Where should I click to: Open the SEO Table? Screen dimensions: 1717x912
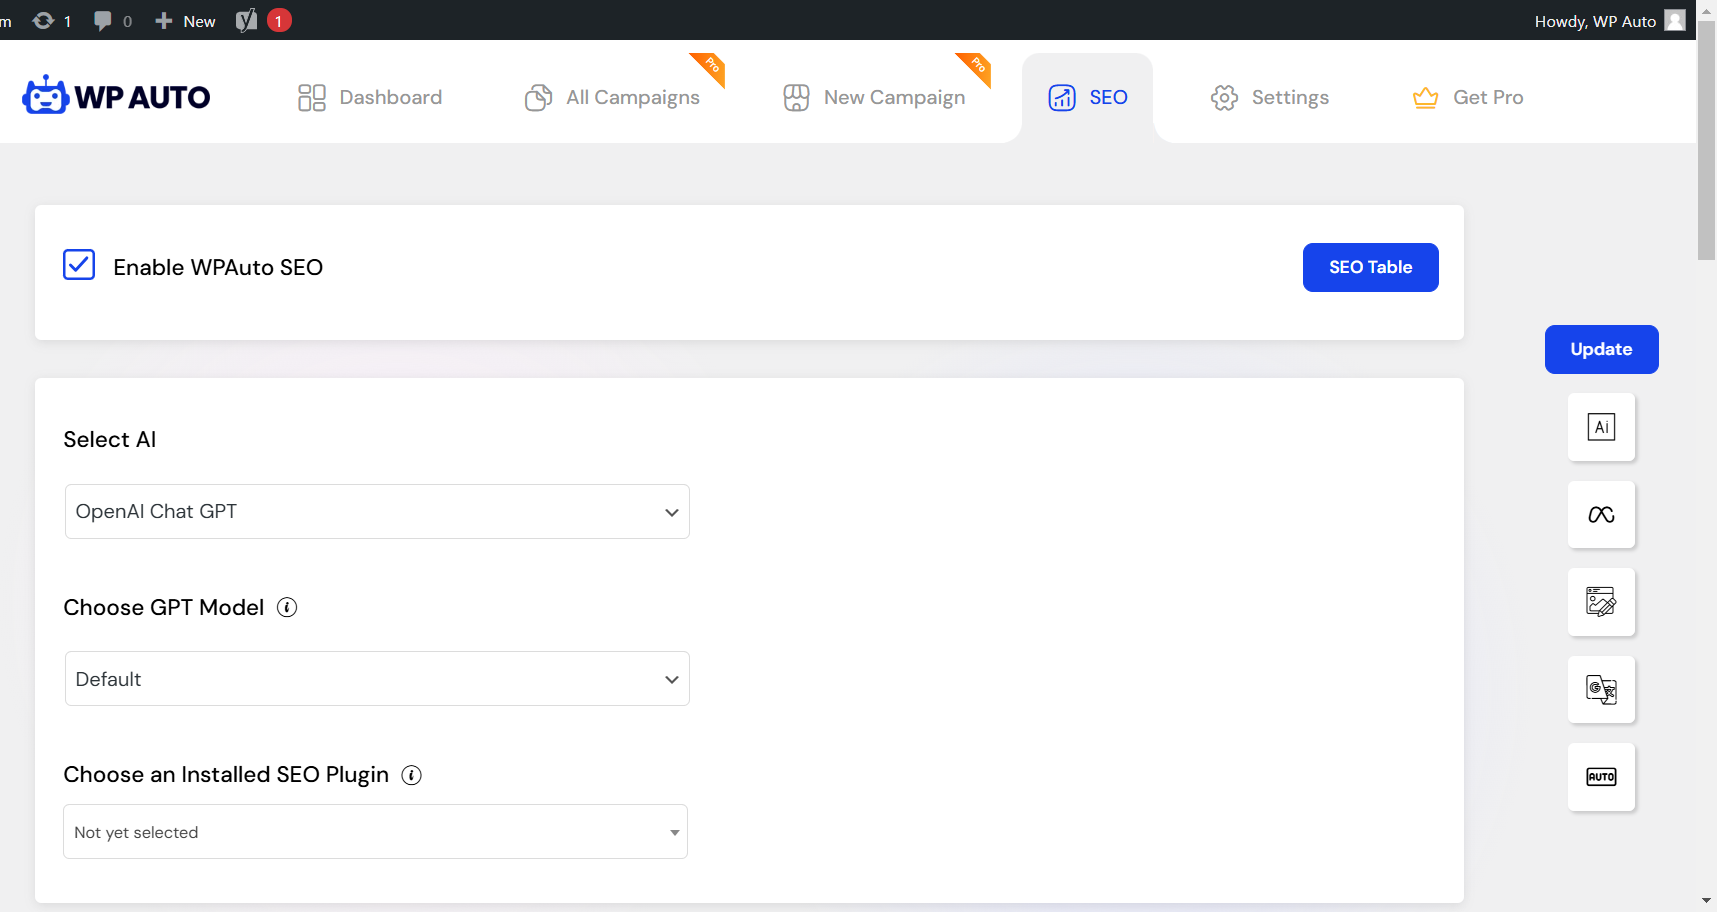1370,267
